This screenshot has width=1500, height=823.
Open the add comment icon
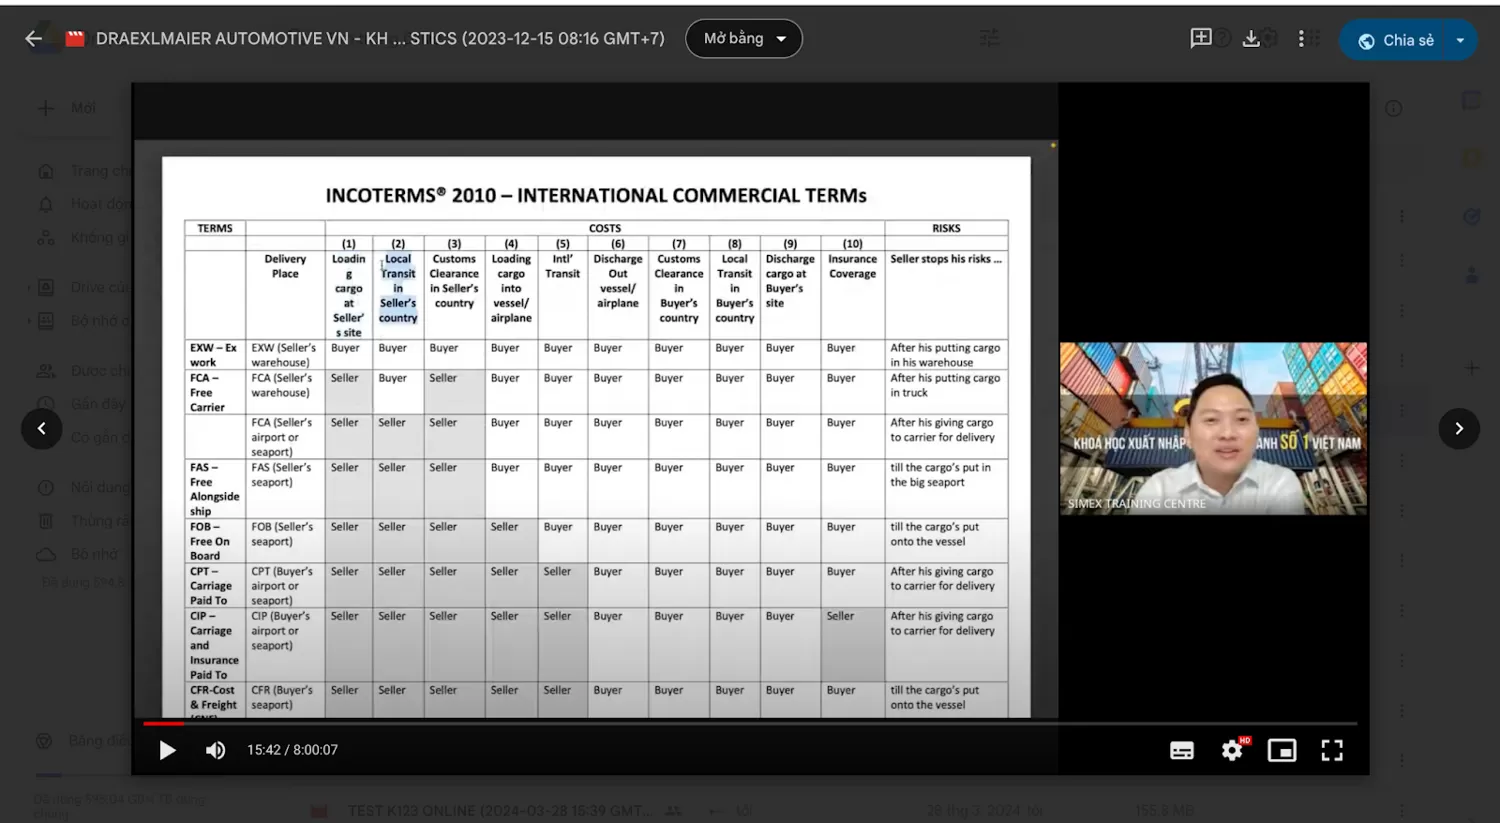pos(1201,39)
